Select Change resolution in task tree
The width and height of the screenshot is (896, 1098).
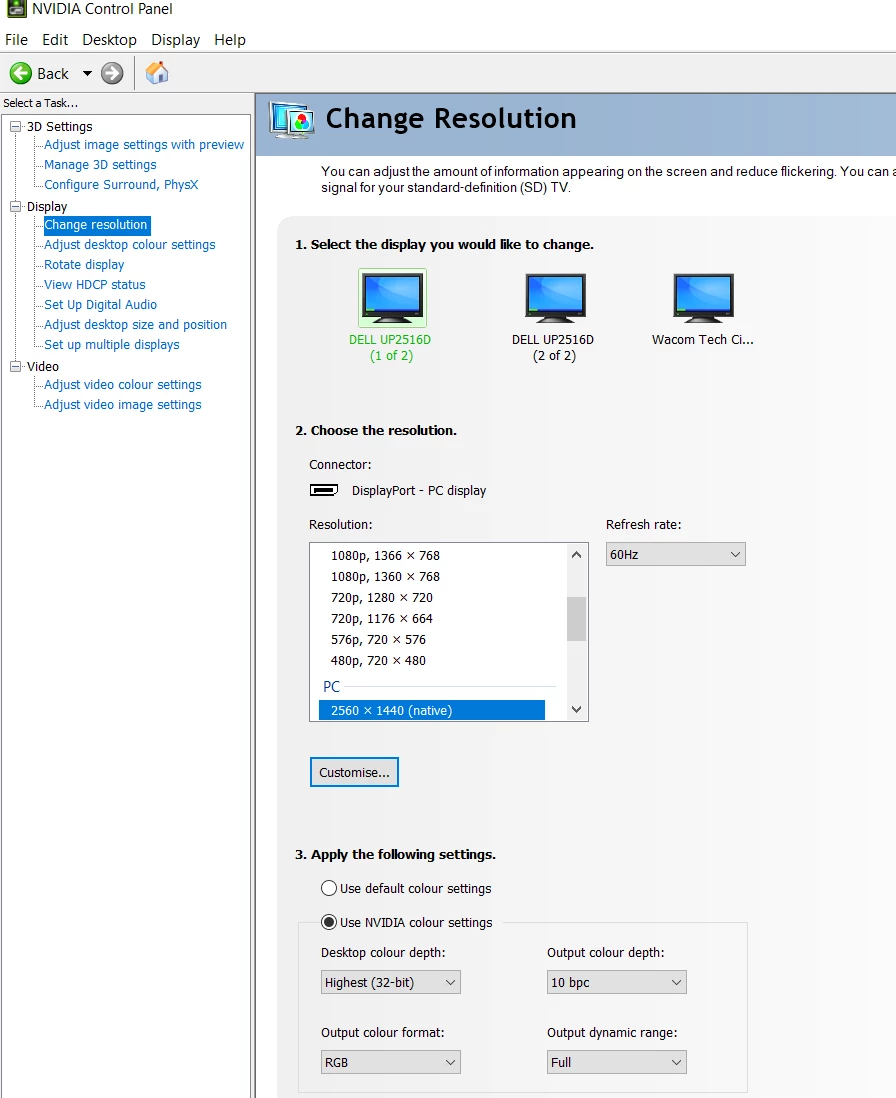(x=96, y=225)
